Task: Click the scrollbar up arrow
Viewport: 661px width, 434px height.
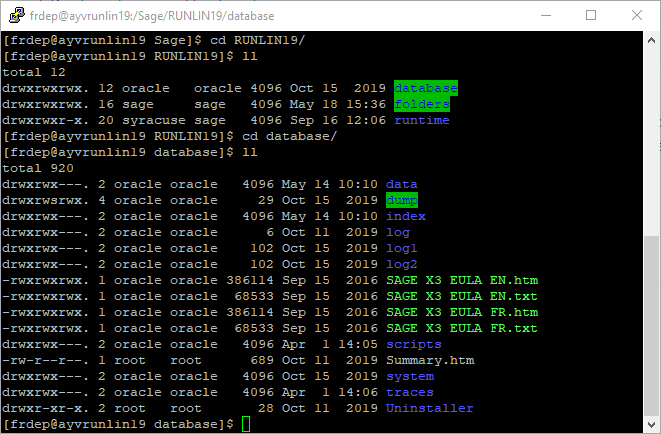Action: [651, 40]
